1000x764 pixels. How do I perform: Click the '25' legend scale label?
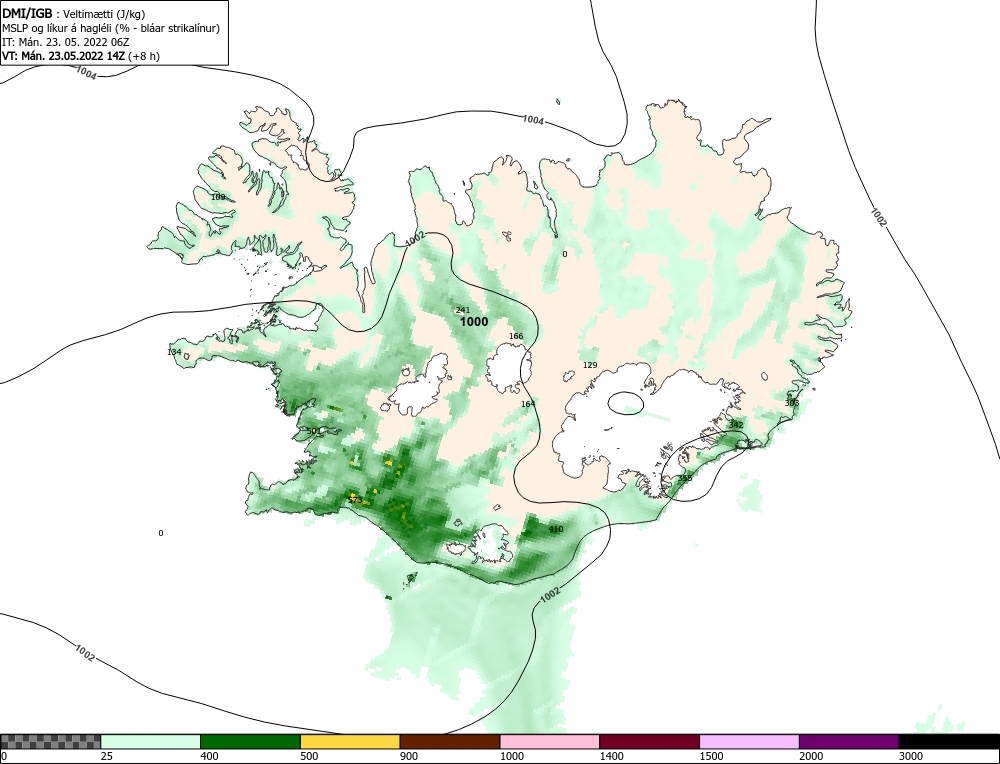[107, 756]
